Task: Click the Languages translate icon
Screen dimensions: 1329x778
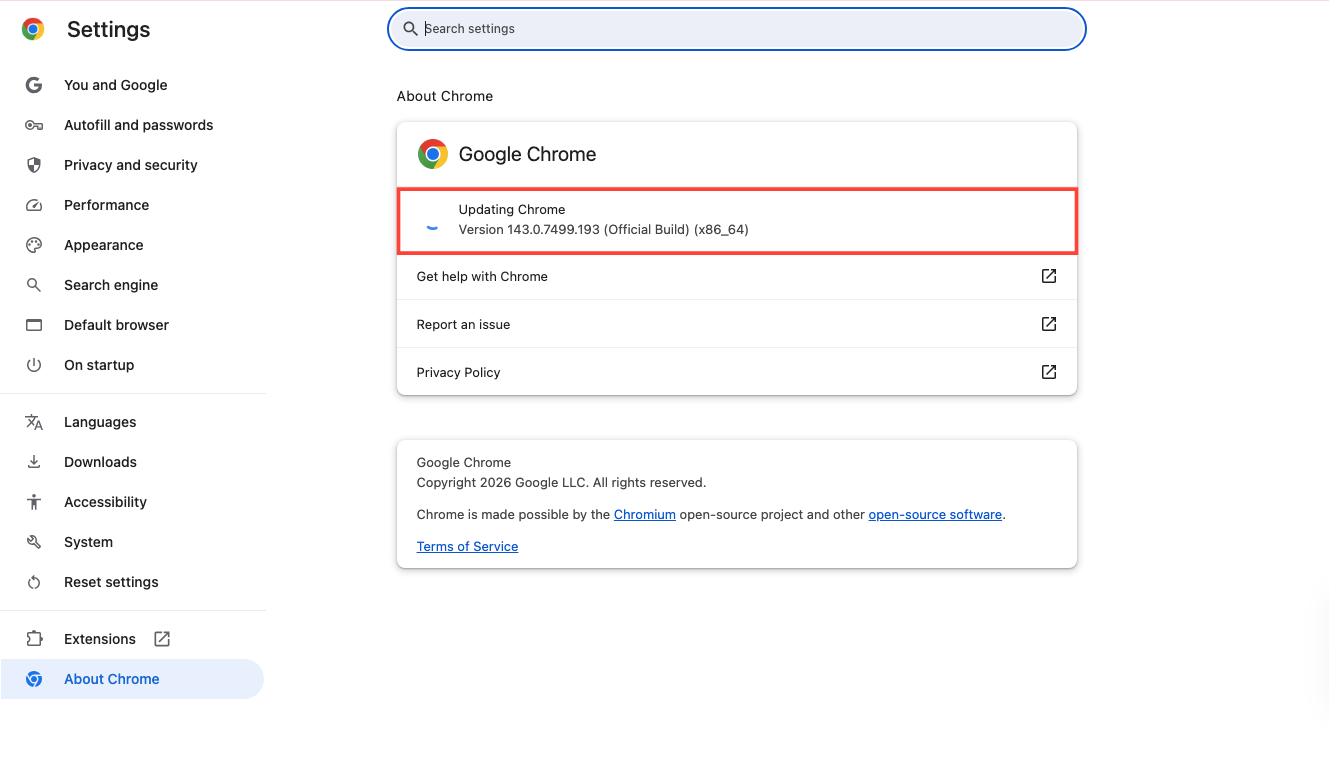Action: point(34,422)
